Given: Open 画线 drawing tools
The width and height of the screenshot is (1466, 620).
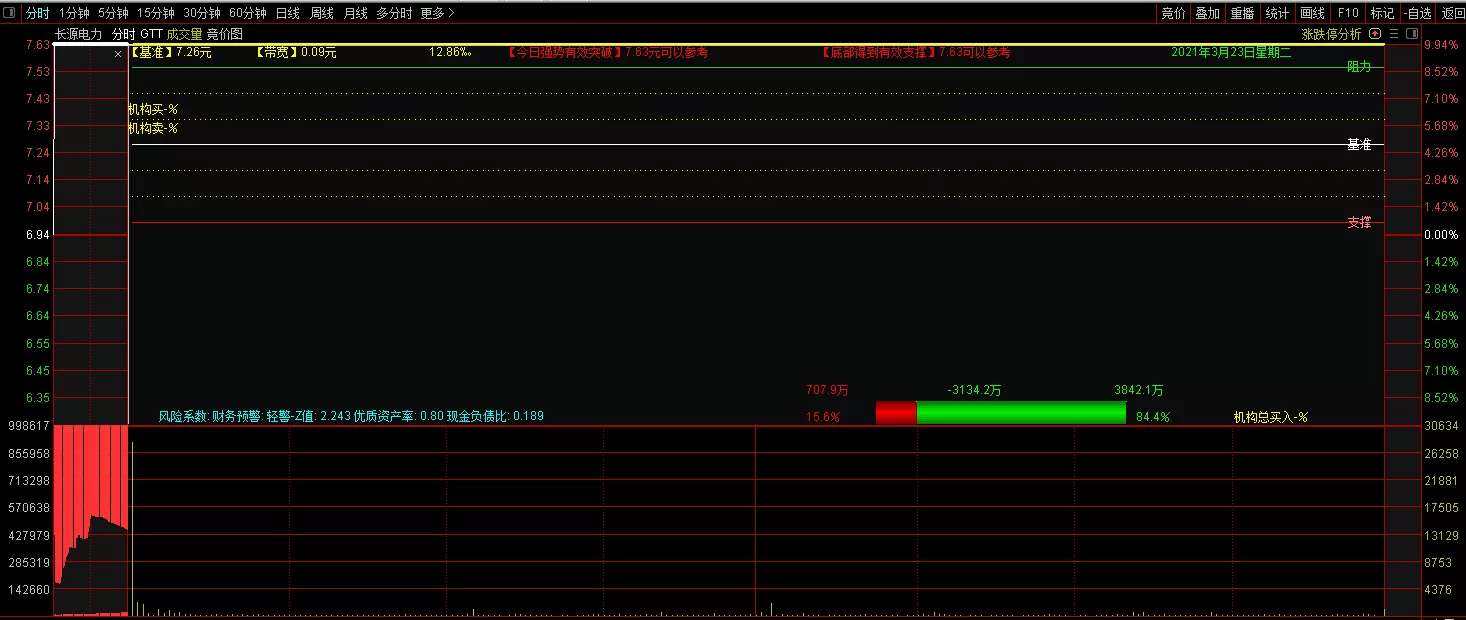Looking at the screenshot, I should click(1312, 13).
